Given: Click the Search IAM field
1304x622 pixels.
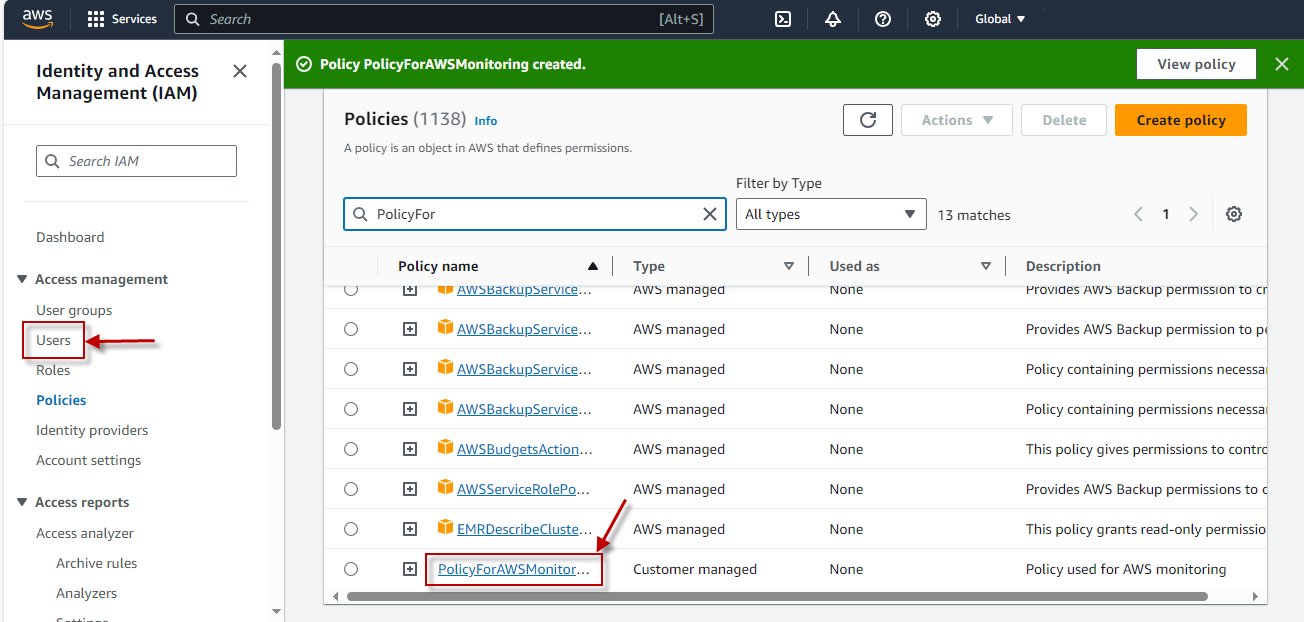Looking at the screenshot, I should coord(136,161).
